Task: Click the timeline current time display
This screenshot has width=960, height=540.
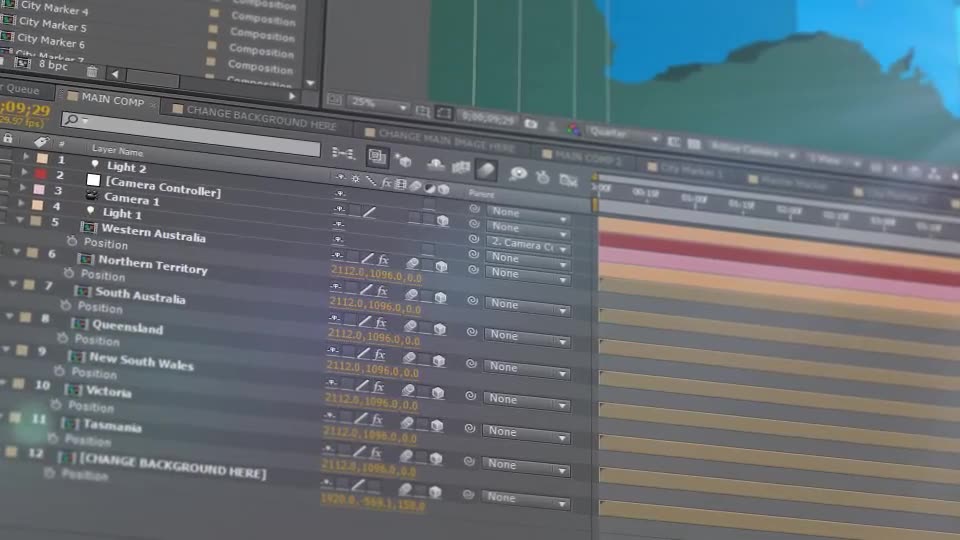Action: point(24,110)
